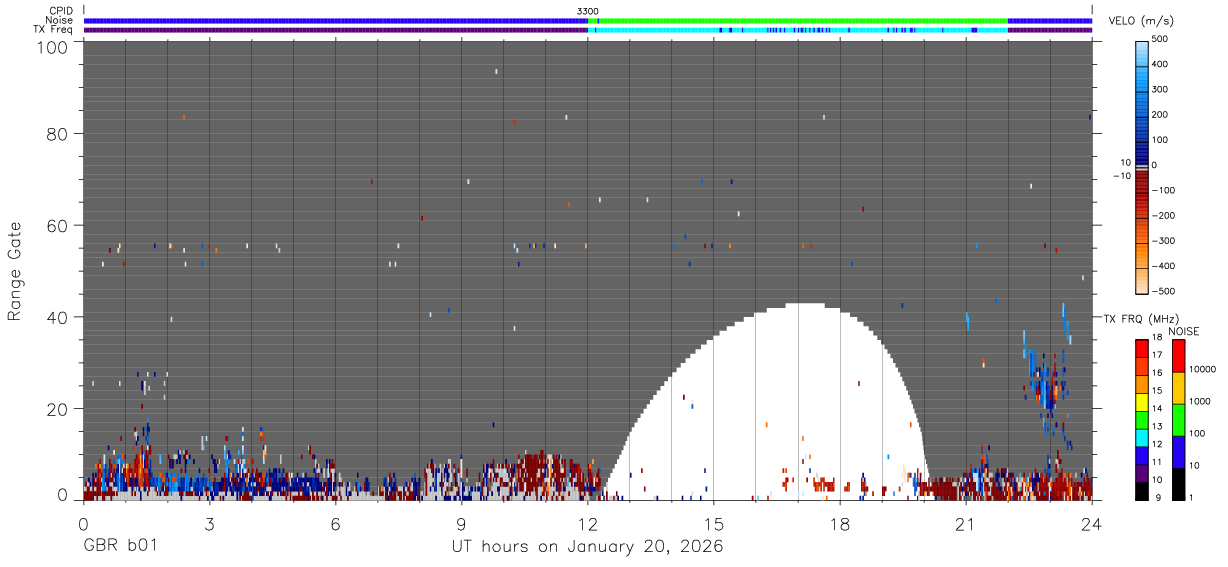Click the Range Gate axis title
Viewport: 1228px width, 567px height.
pyautogui.click(x=15, y=271)
